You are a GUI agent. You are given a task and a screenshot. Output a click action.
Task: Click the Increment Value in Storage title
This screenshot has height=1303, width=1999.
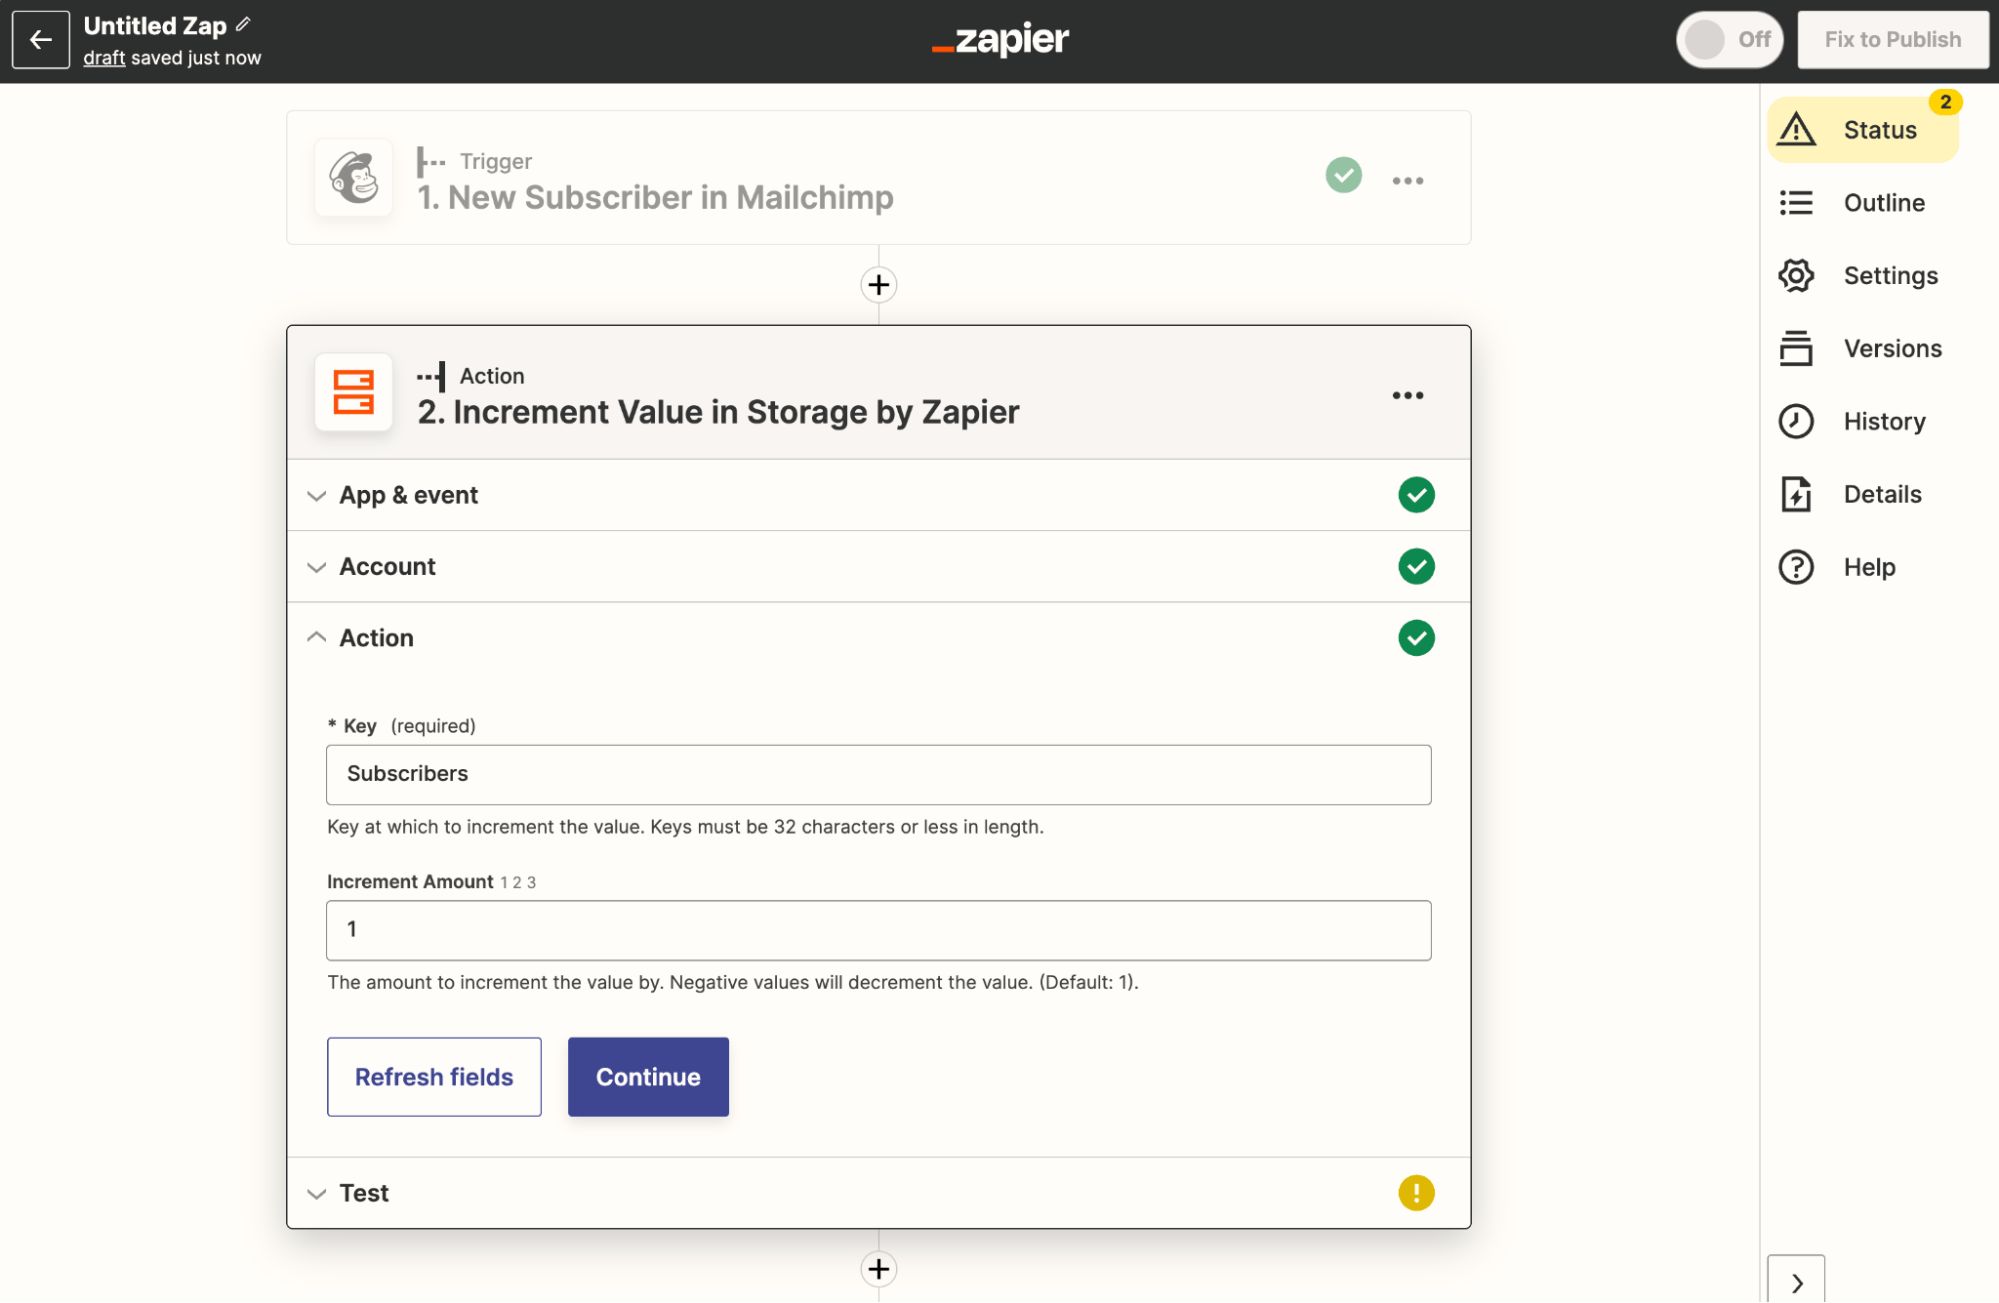click(x=718, y=413)
